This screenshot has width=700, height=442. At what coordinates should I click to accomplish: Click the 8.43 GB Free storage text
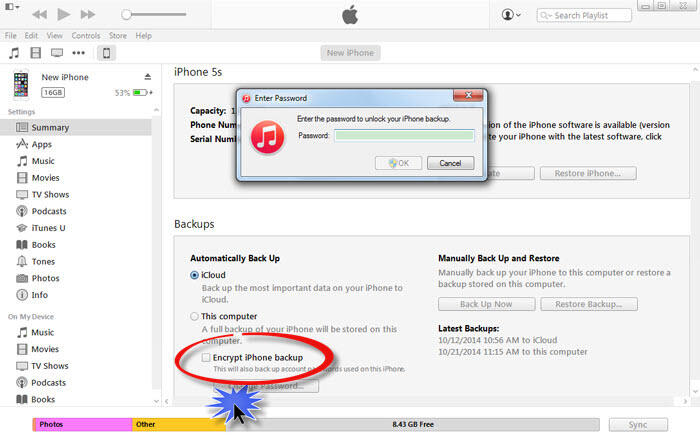(413, 425)
